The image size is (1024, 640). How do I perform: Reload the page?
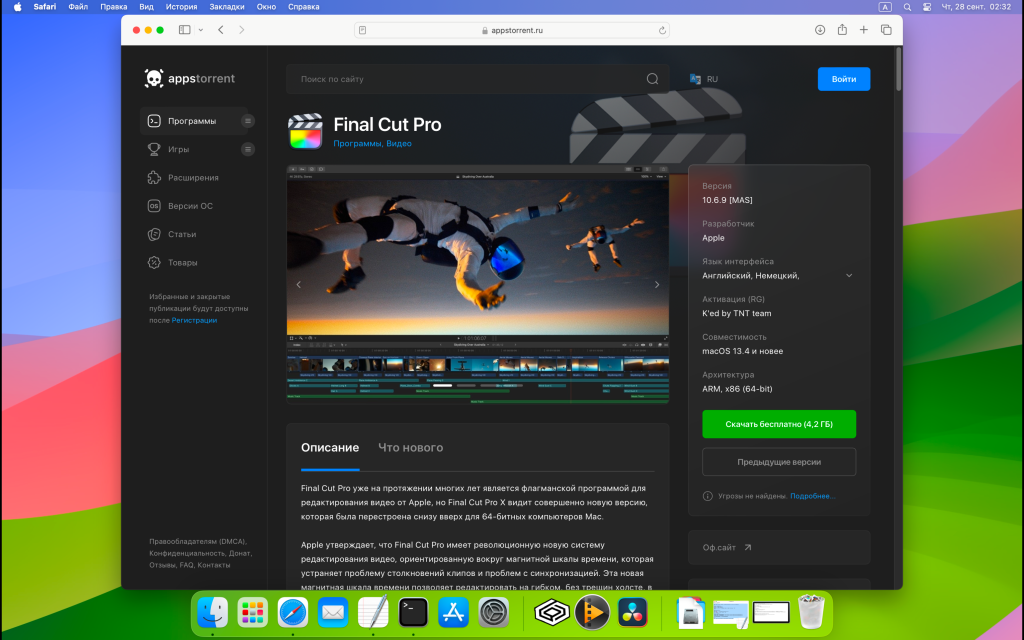click(x=662, y=30)
